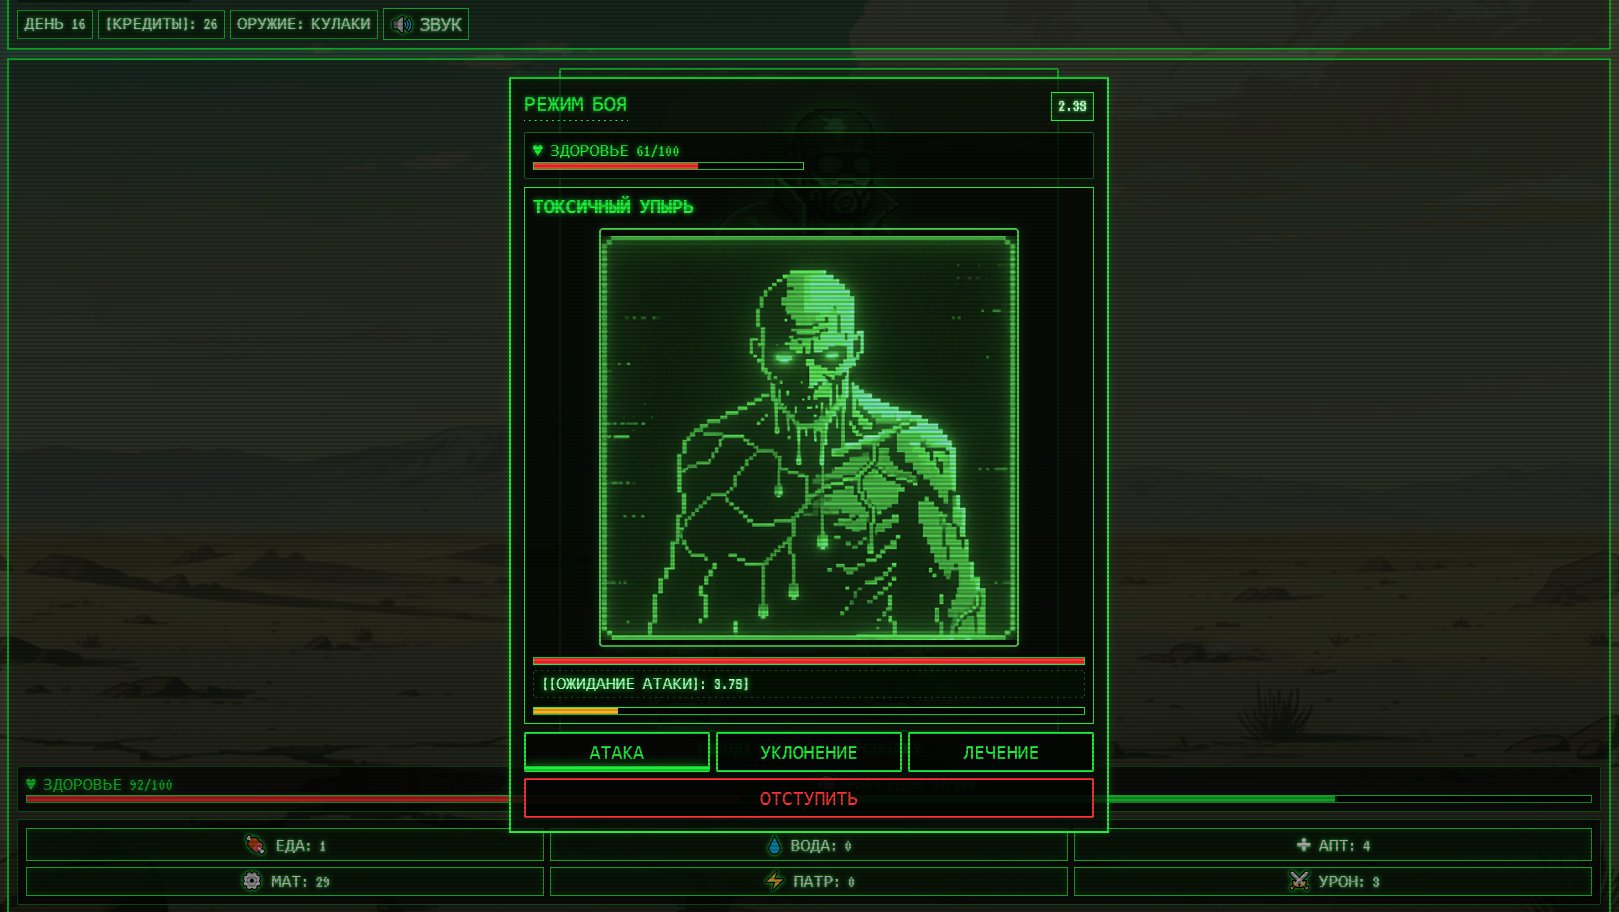
Task: Retreat with the ОТСТУПИТЬ button
Action: click(809, 798)
